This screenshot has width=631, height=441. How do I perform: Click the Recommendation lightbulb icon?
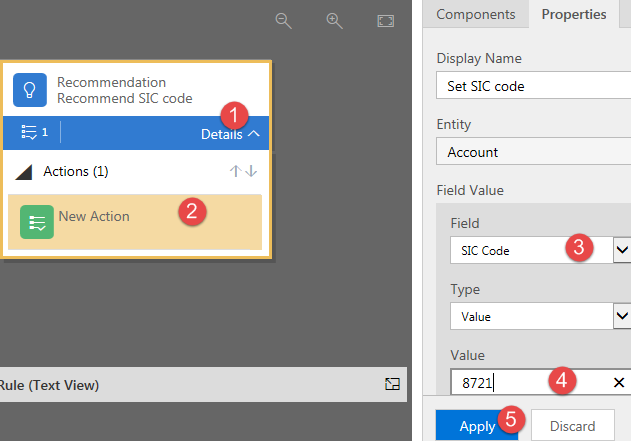coord(30,90)
